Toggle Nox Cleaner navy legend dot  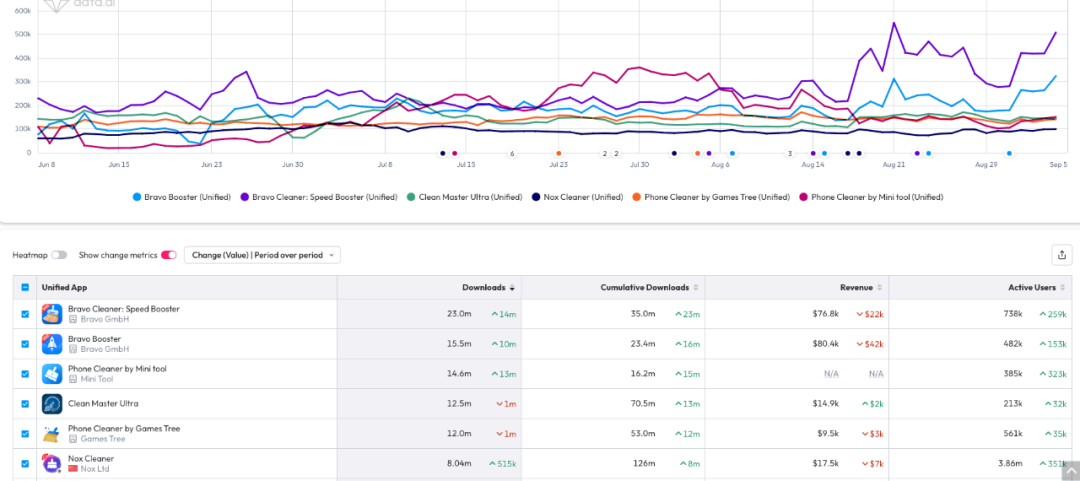pos(536,197)
